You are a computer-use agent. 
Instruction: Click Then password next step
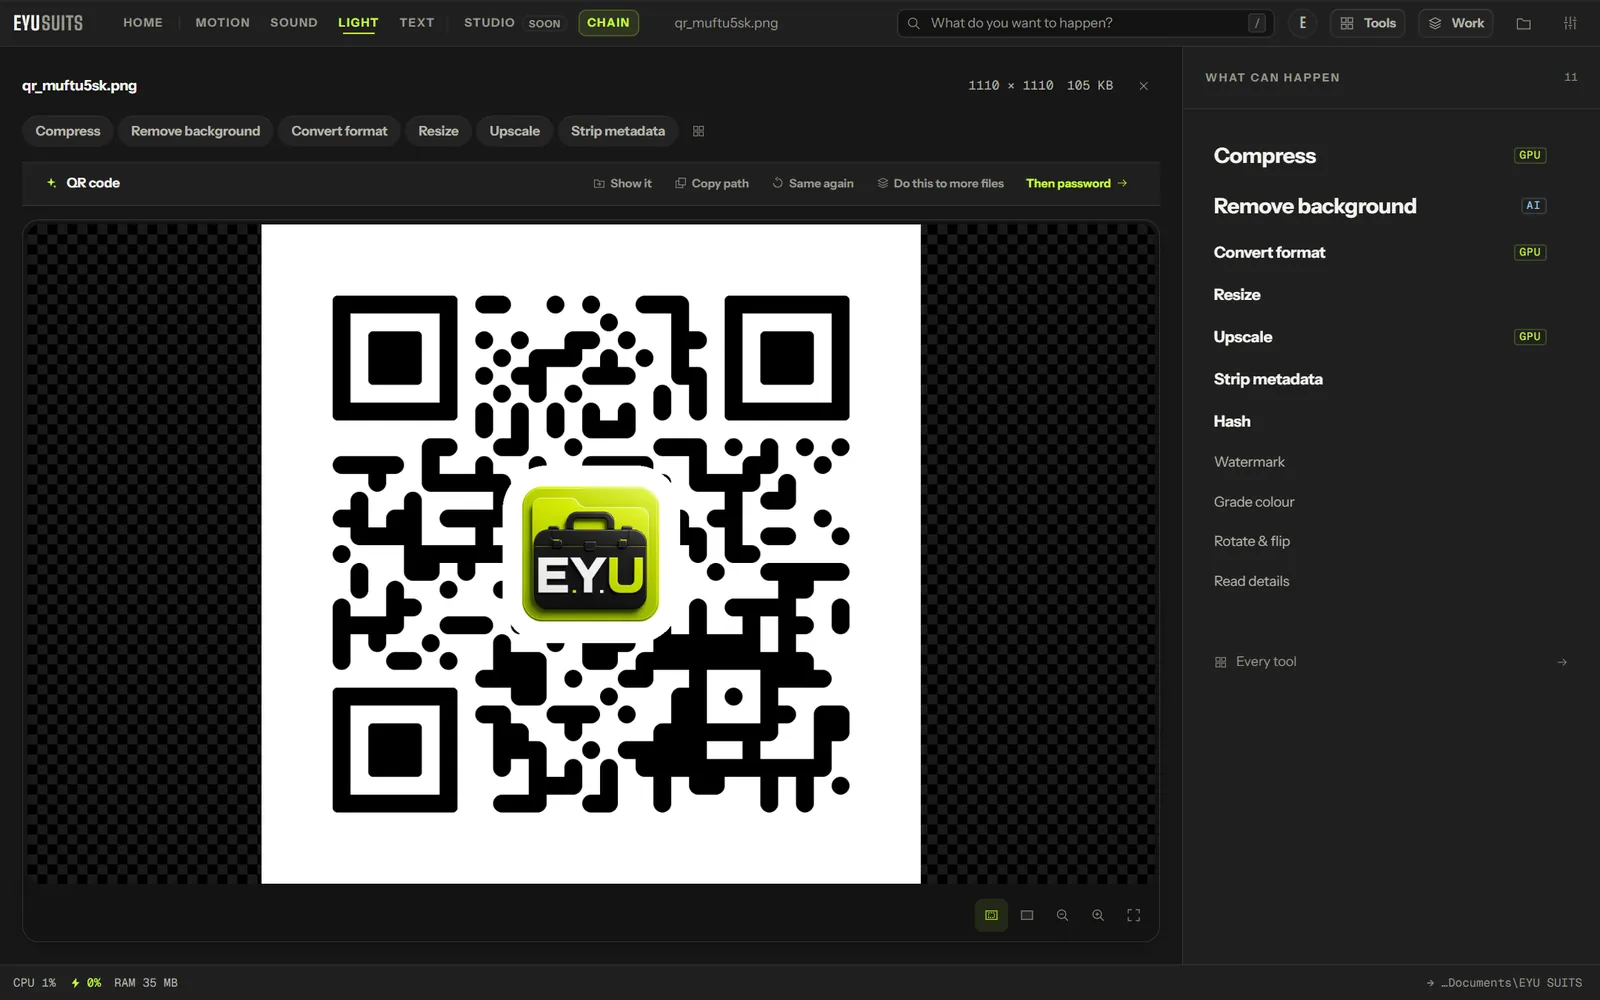tap(1077, 184)
